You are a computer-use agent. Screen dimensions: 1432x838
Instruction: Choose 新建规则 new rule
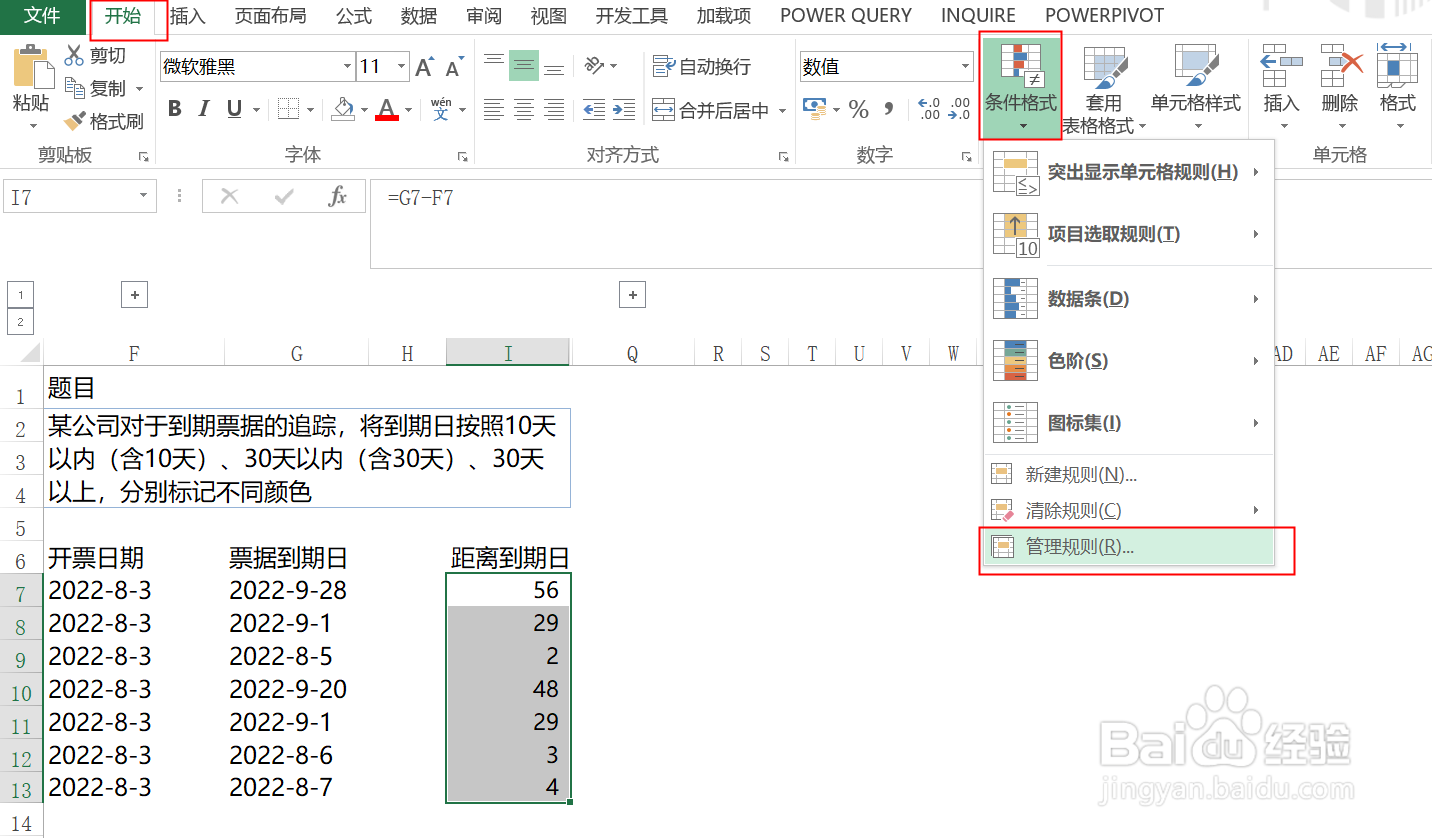pyautogui.click(x=1128, y=475)
